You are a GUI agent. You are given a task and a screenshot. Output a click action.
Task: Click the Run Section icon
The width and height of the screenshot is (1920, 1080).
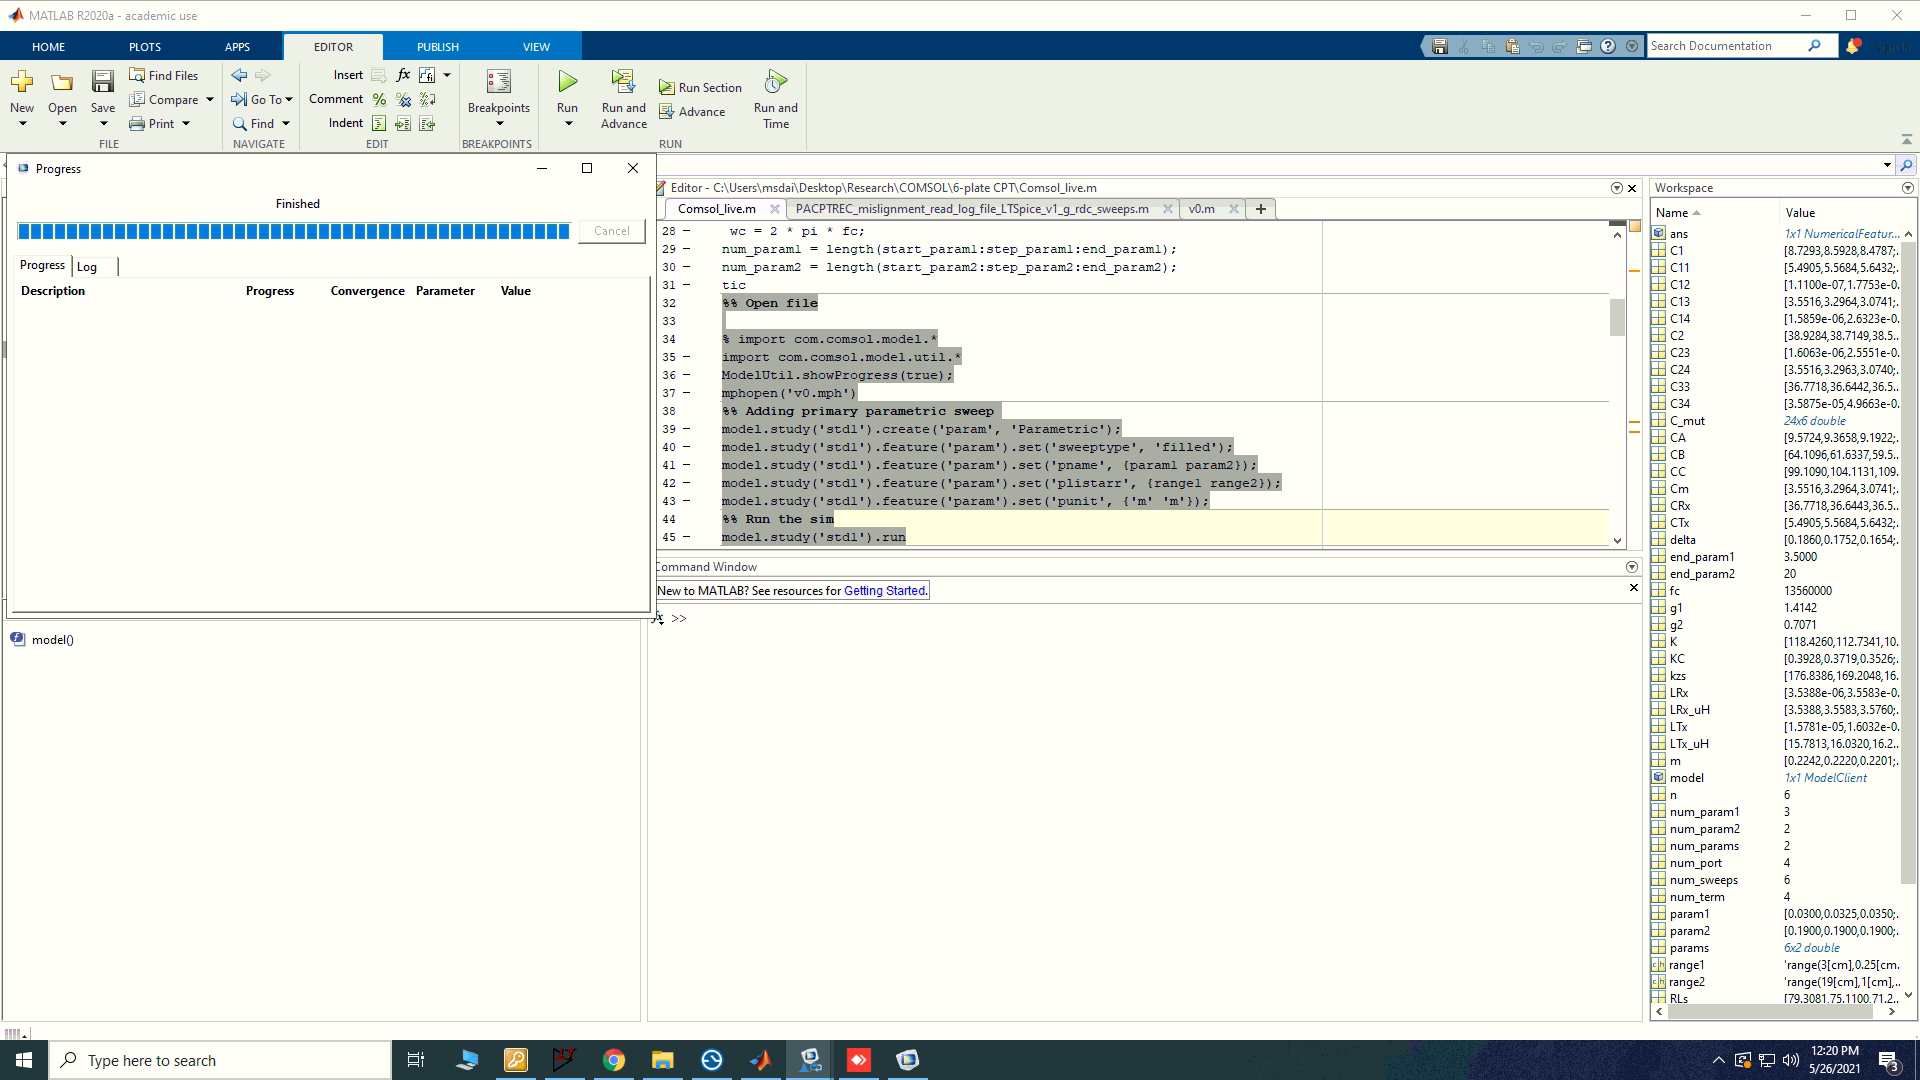point(667,88)
